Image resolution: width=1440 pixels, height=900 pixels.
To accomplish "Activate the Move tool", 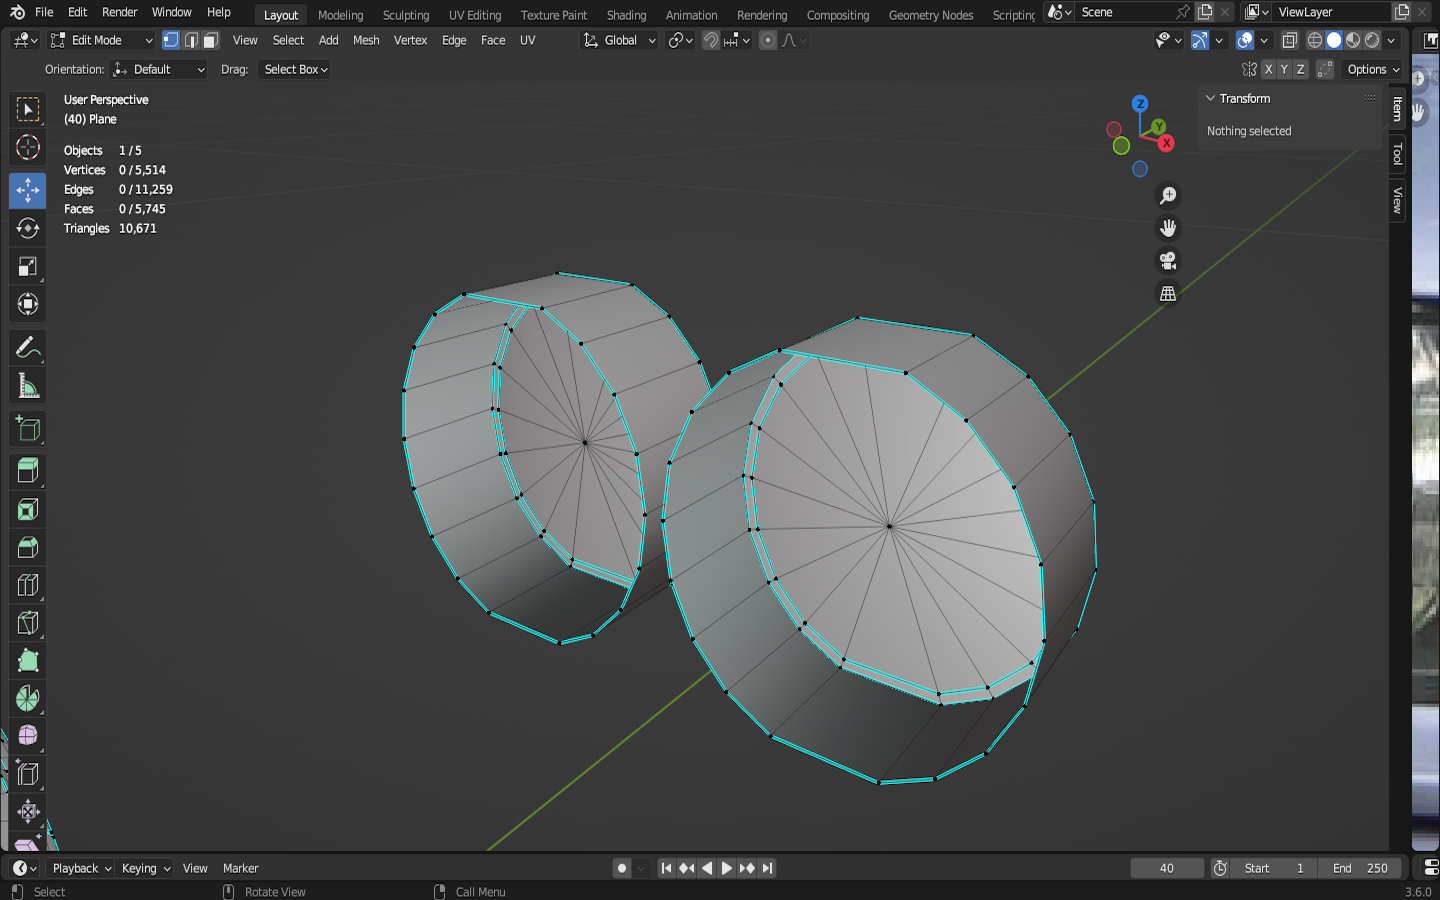I will (x=27, y=190).
